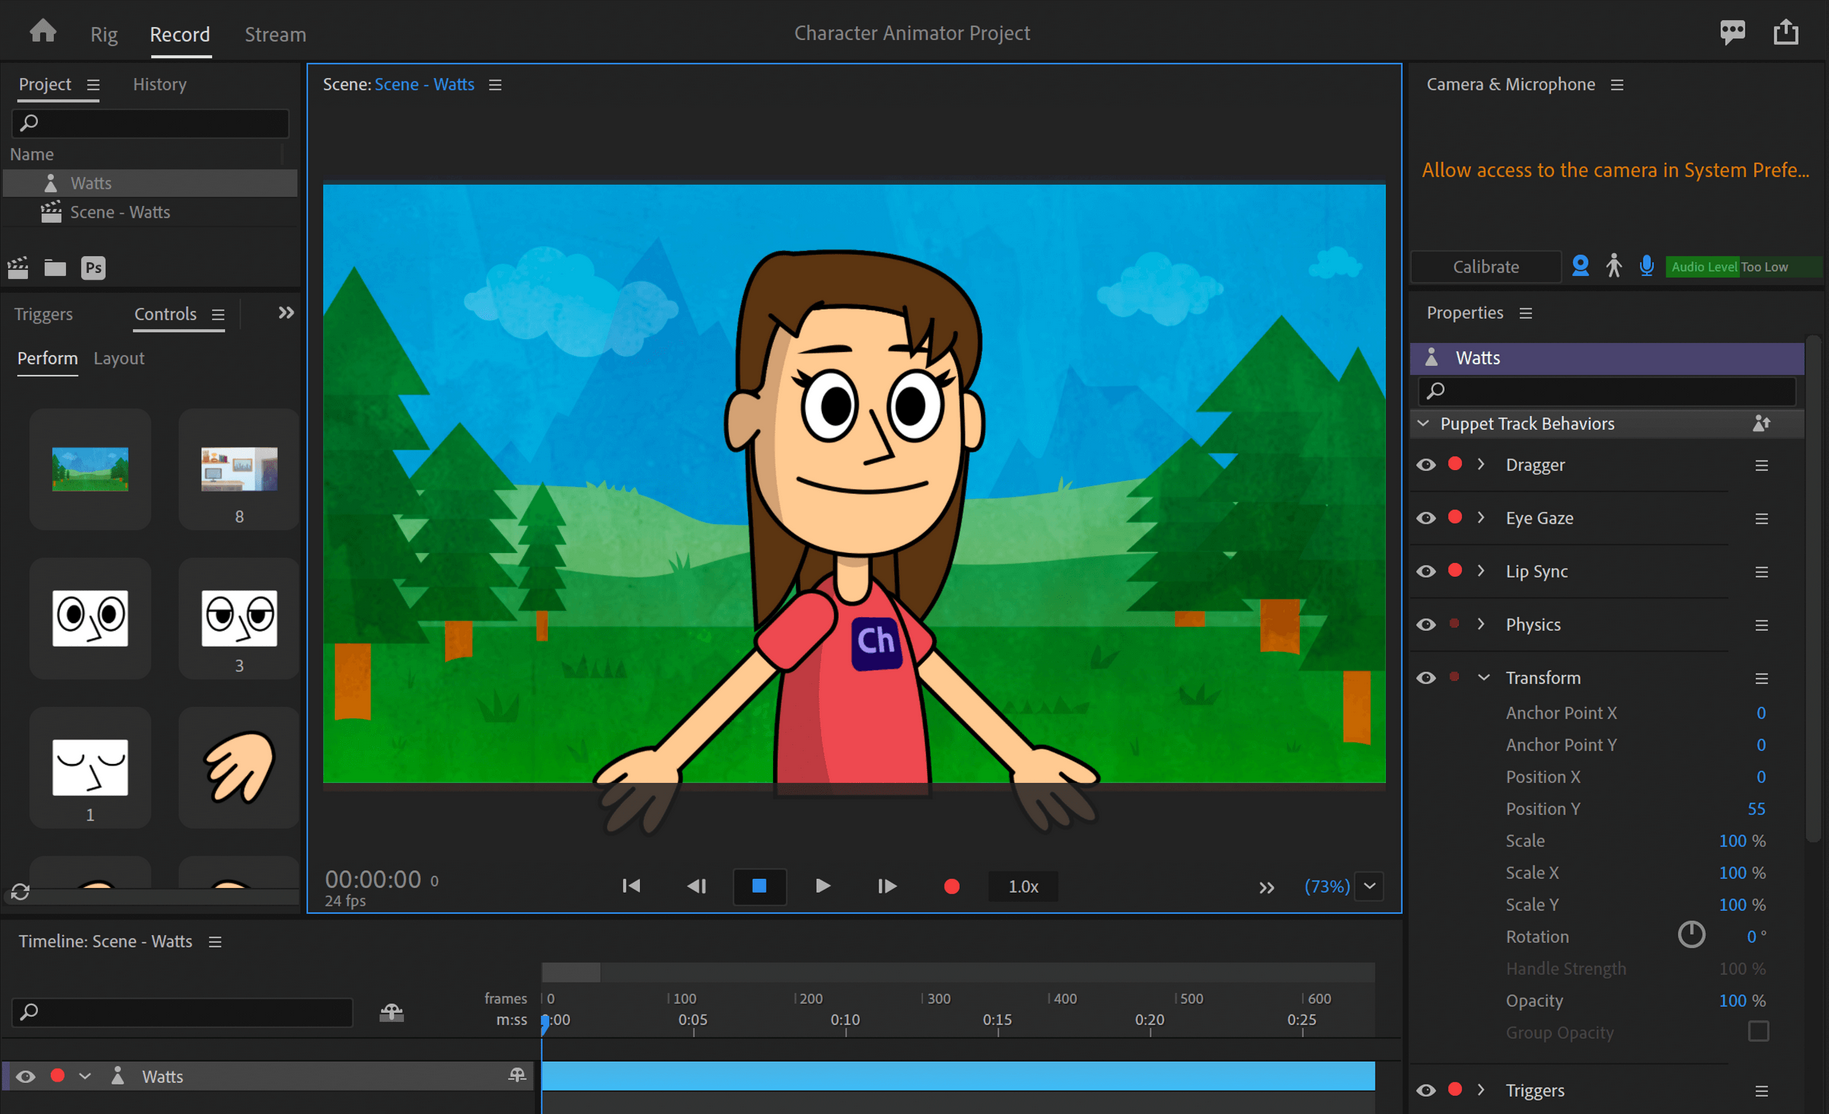
Task: Open the Triggers panel tab
Action: pyautogui.click(x=44, y=314)
